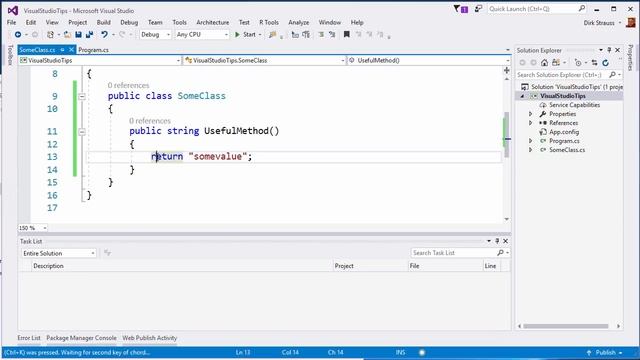Viewport: 640px width, 360px height.
Task: Click the Open File folder icon
Action: 67,35
